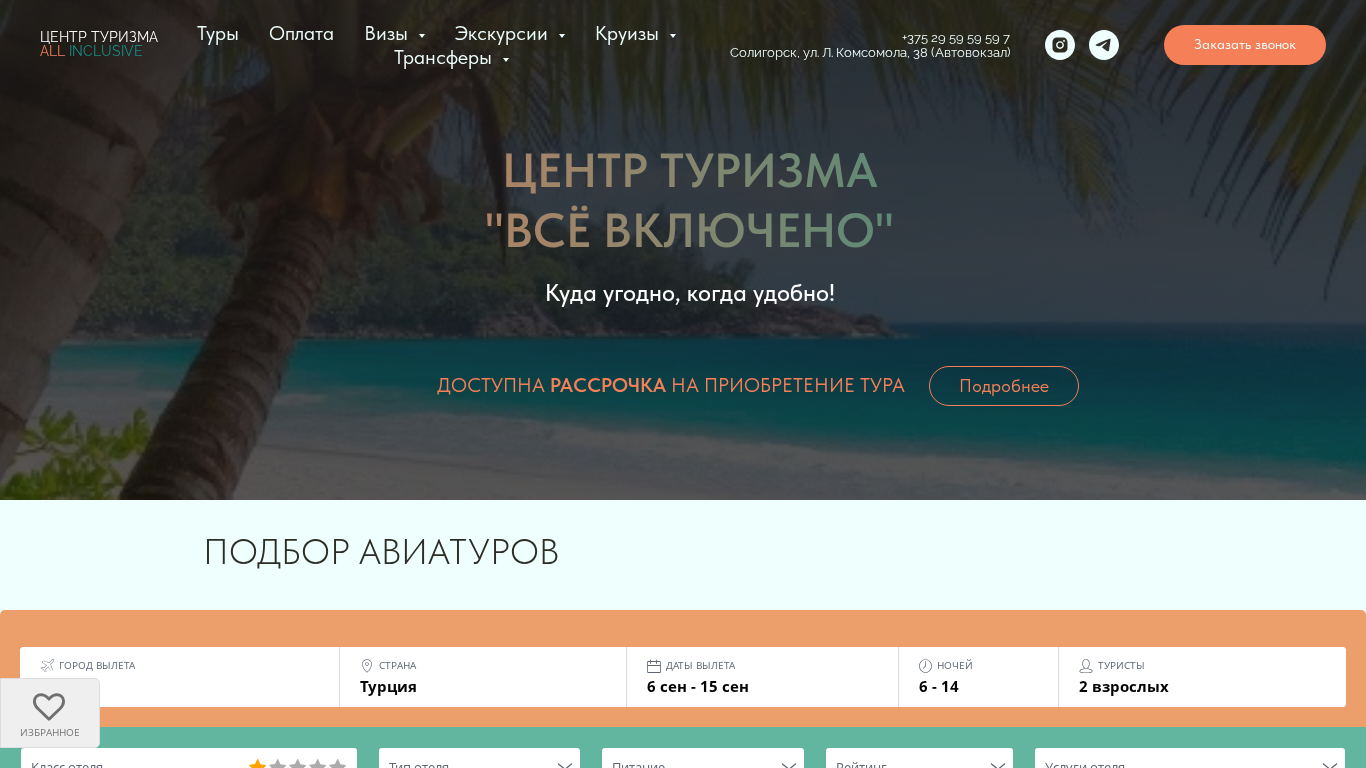Image resolution: width=1366 pixels, height=768 pixels.
Task: Open the Туристы selector showing 2 взрослых
Action: (1202, 677)
